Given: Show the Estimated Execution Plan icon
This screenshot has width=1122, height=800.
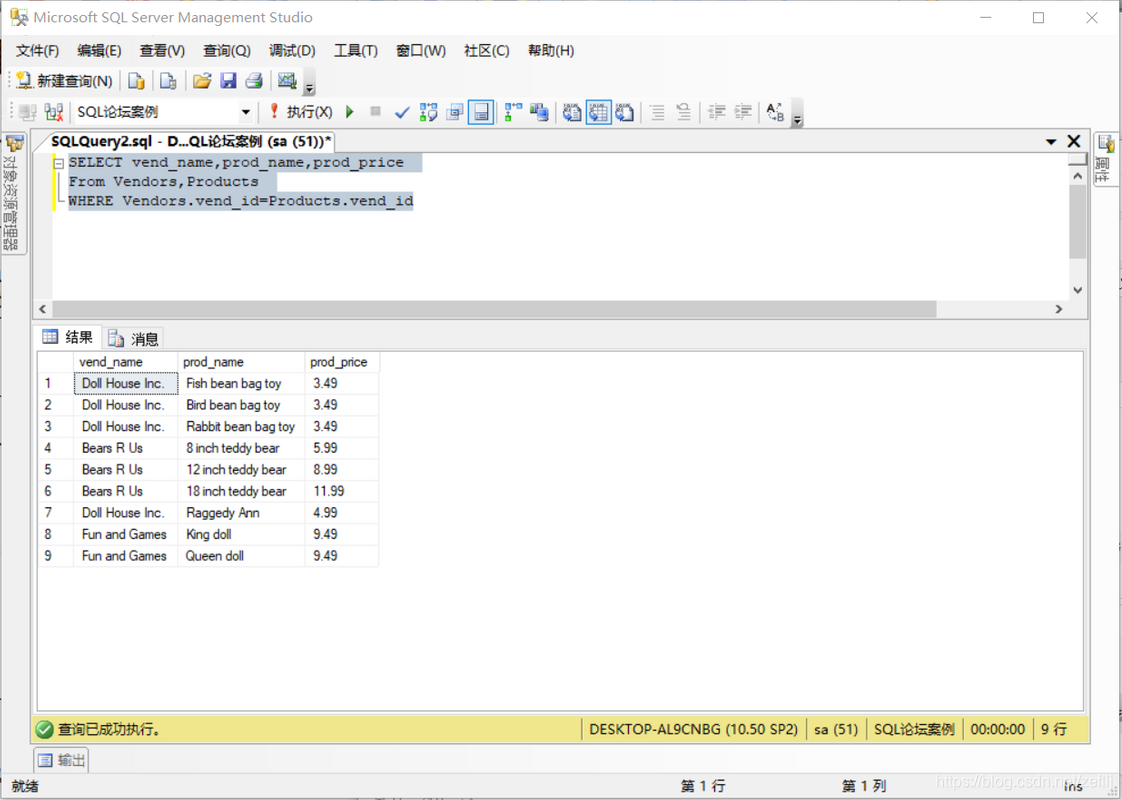Looking at the screenshot, I should [x=428, y=112].
